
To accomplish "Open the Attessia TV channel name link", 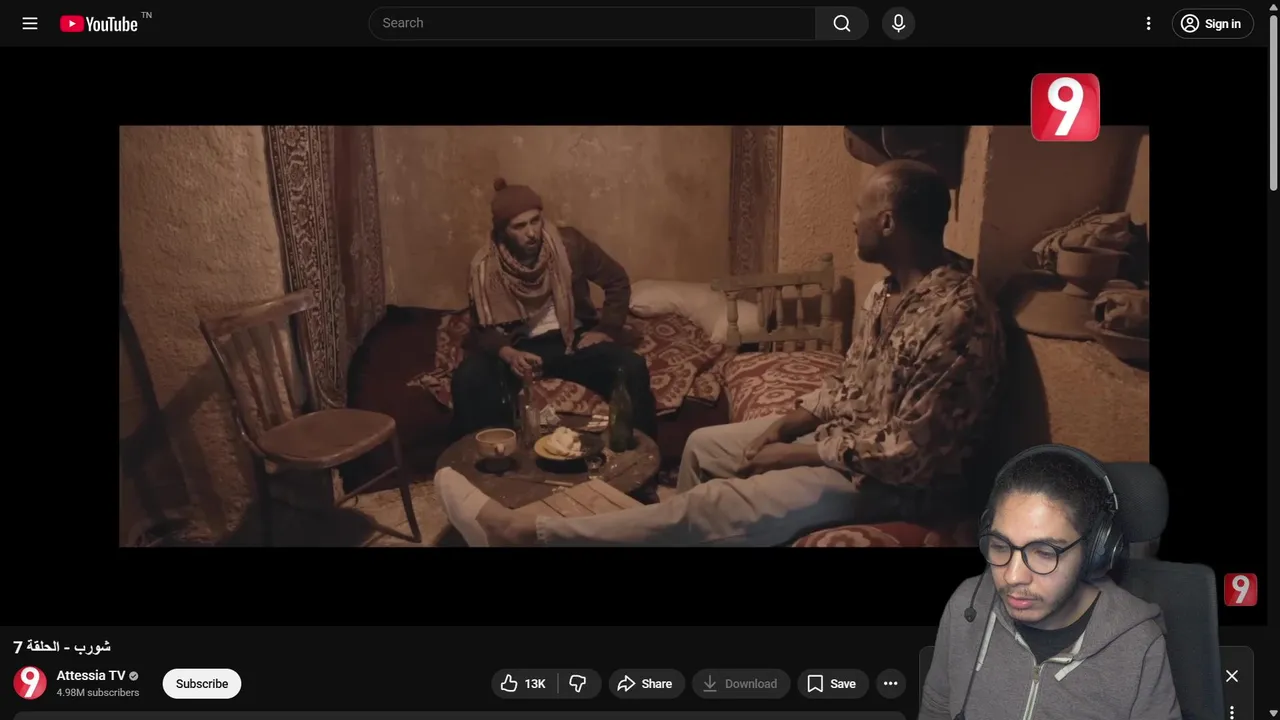I will (90, 676).
